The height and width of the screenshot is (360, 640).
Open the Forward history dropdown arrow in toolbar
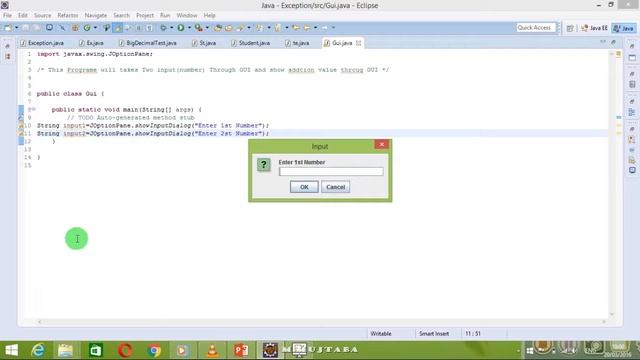coord(333,28)
